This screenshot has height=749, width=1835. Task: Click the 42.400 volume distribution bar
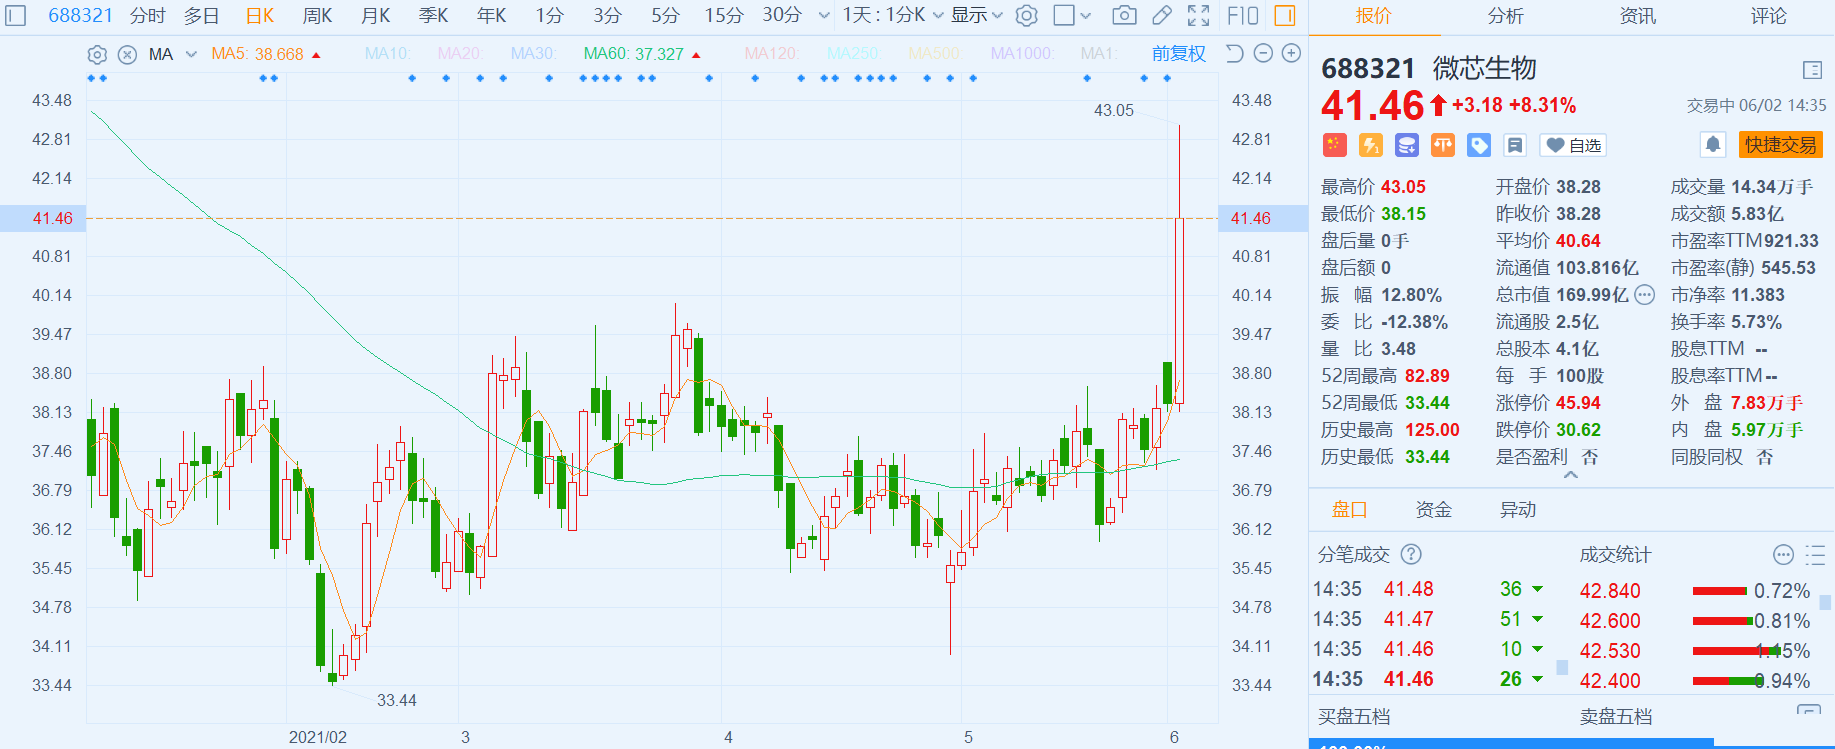[1727, 681]
